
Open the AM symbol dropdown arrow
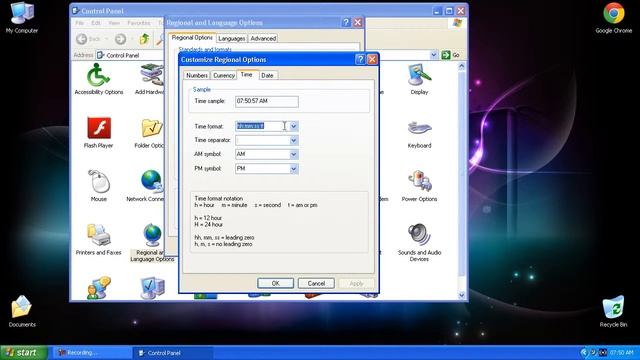[x=293, y=154]
